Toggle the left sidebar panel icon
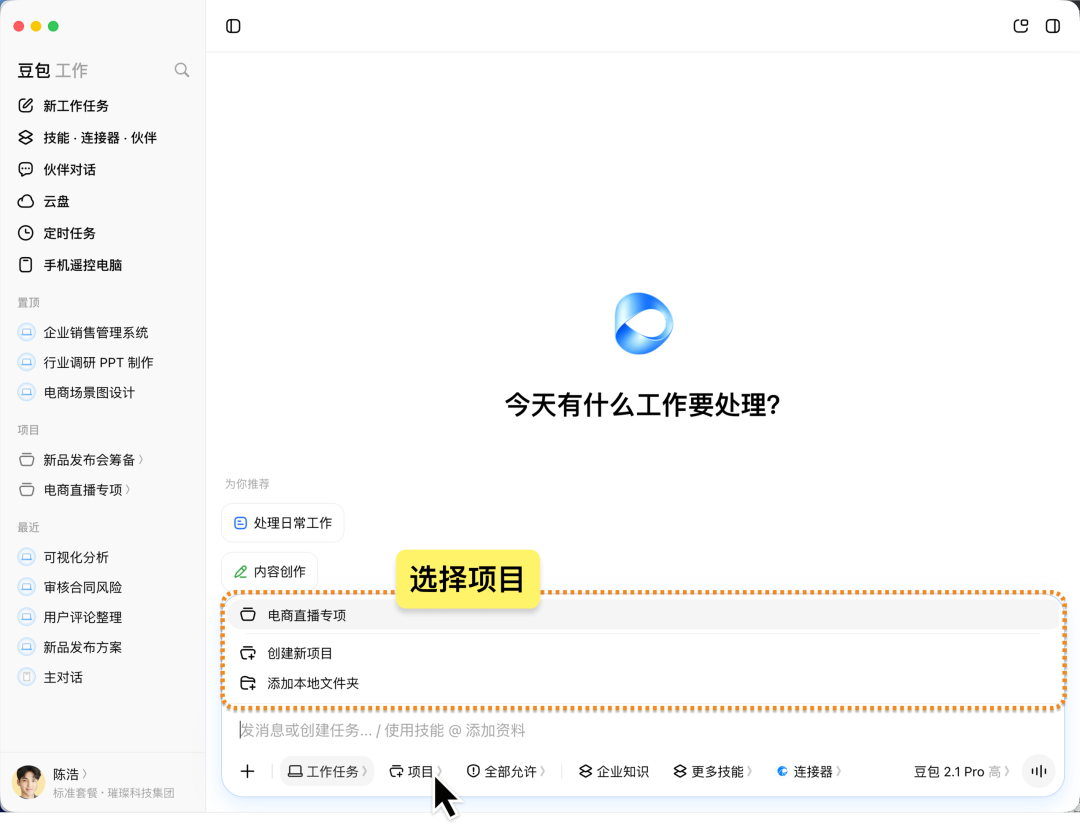 [x=233, y=26]
